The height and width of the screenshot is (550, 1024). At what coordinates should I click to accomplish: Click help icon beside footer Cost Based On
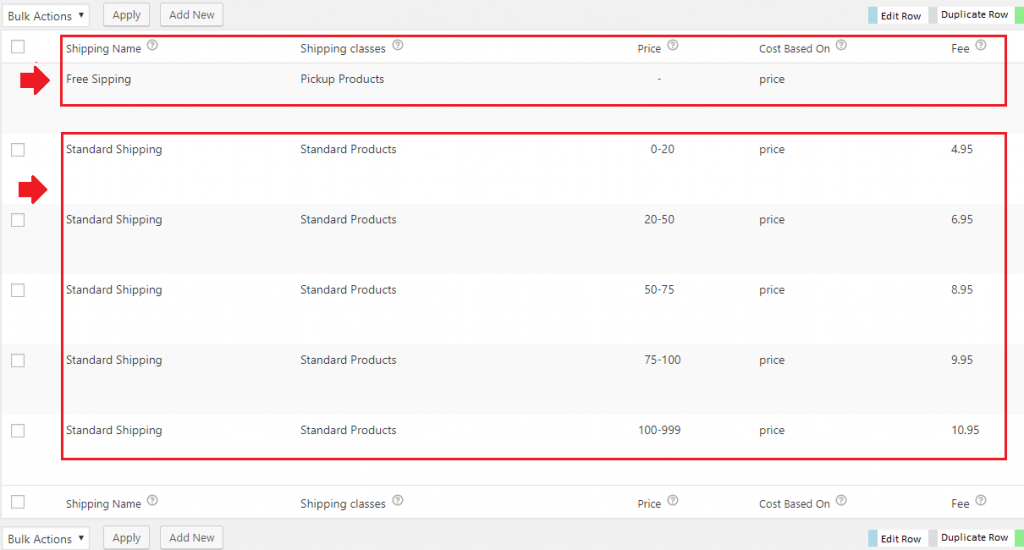point(841,501)
